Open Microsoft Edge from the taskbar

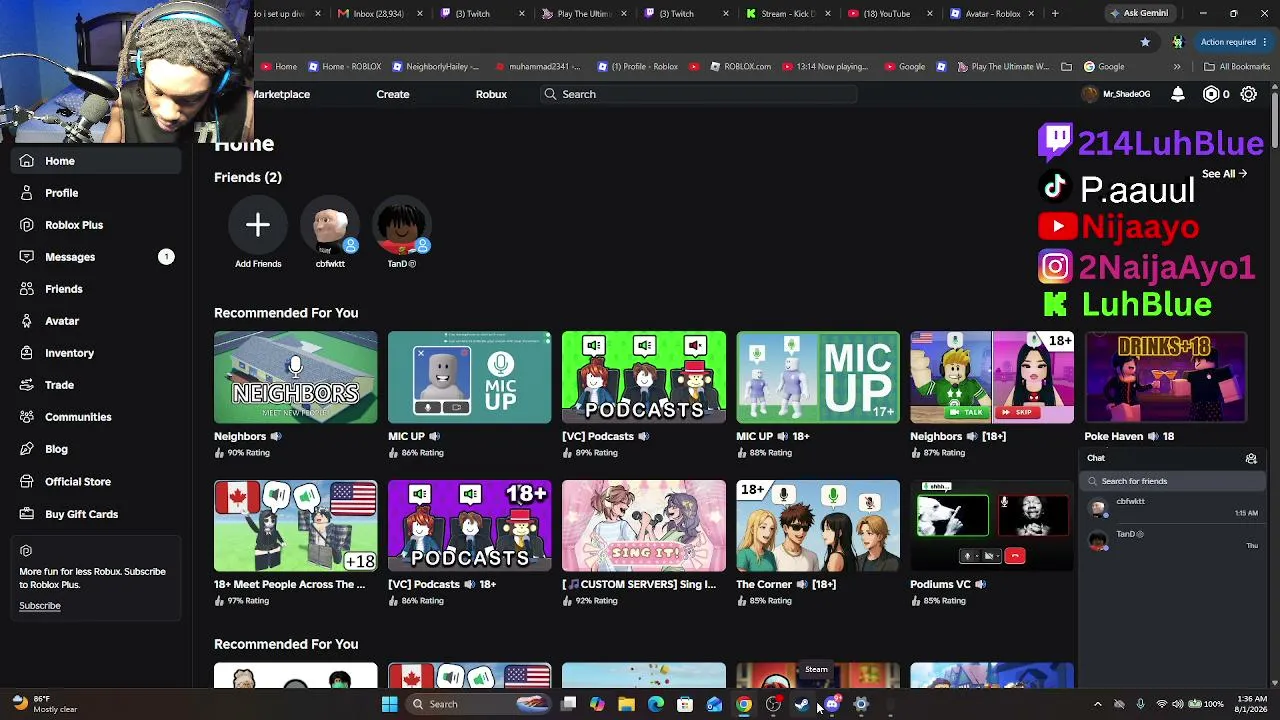656,704
